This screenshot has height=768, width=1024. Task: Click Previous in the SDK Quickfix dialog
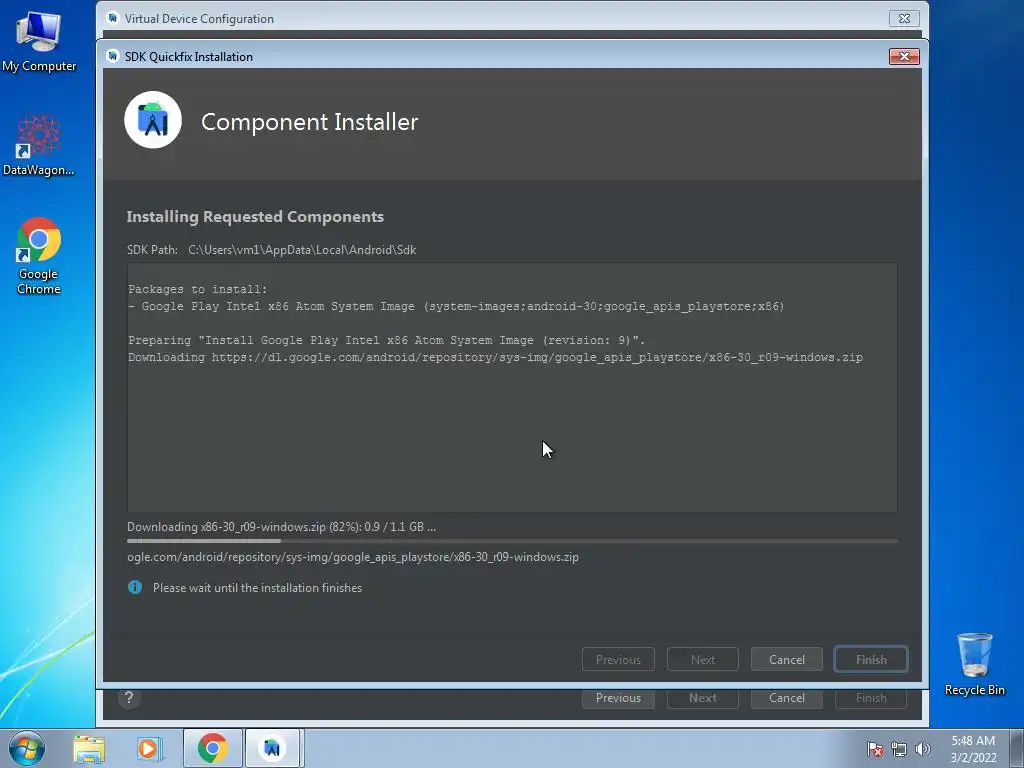coord(618,660)
